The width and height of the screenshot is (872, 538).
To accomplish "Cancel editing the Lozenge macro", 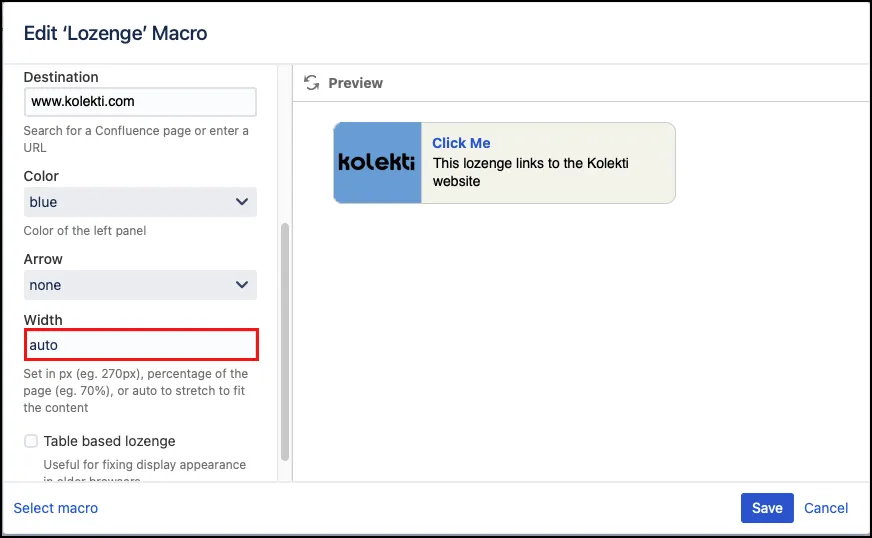I will click(826, 508).
